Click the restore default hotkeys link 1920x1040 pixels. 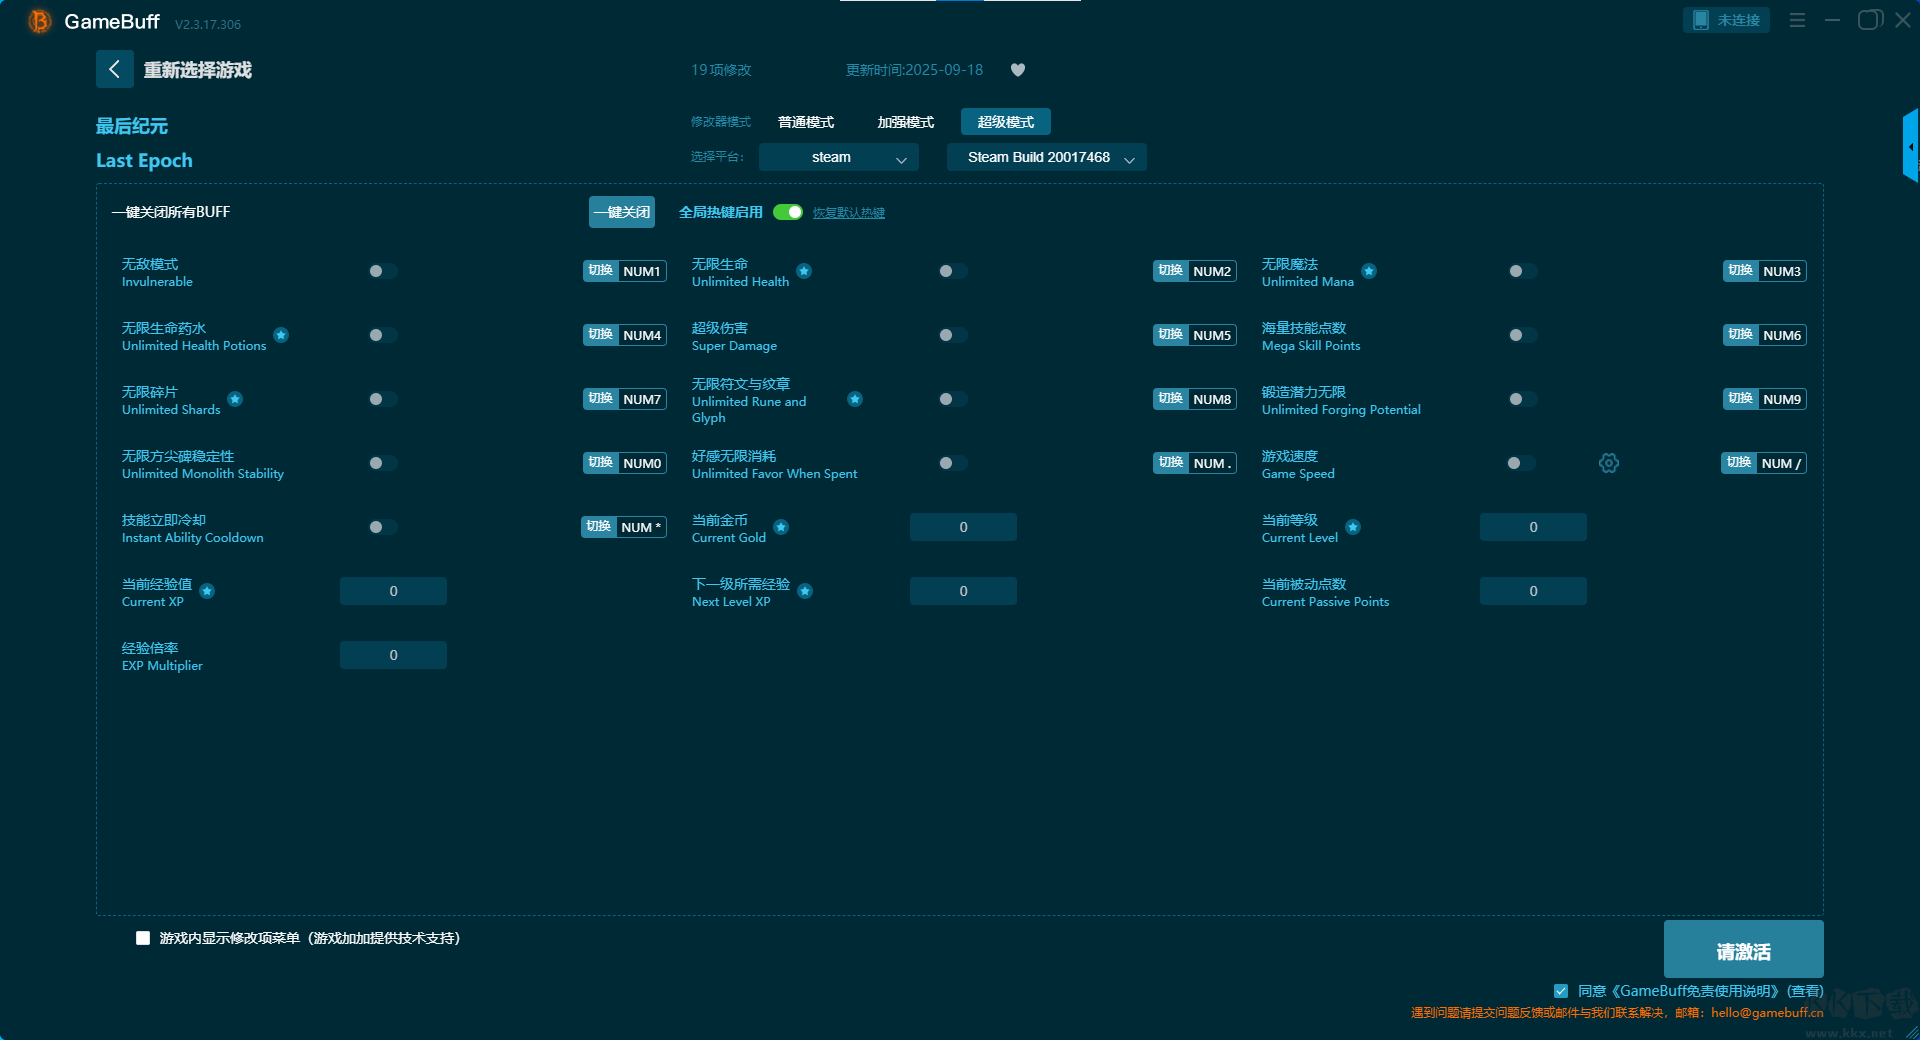pos(848,213)
